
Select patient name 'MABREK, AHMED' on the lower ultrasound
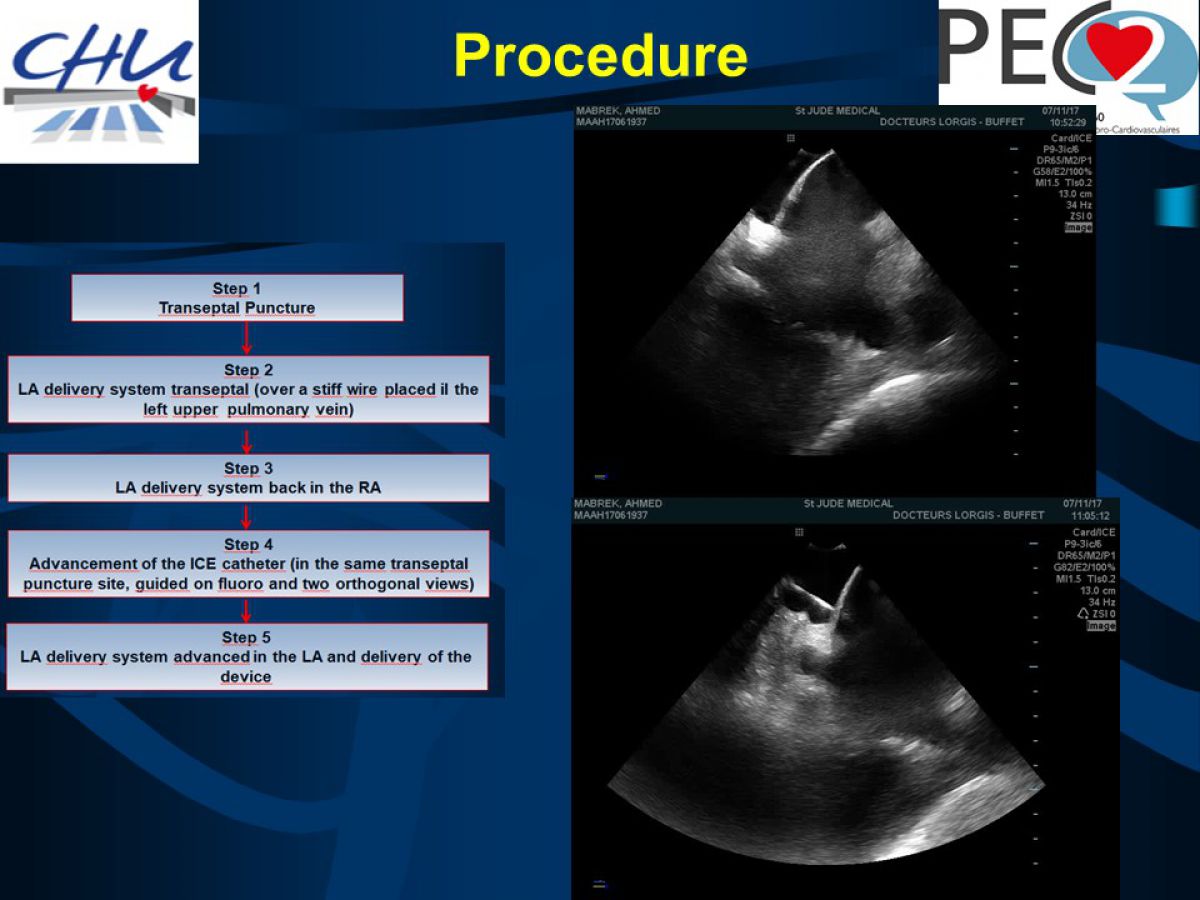click(x=618, y=504)
